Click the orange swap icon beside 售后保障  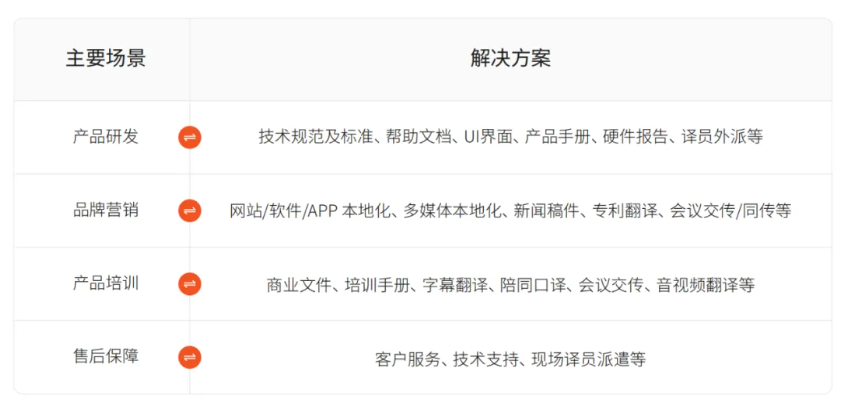click(189, 357)
